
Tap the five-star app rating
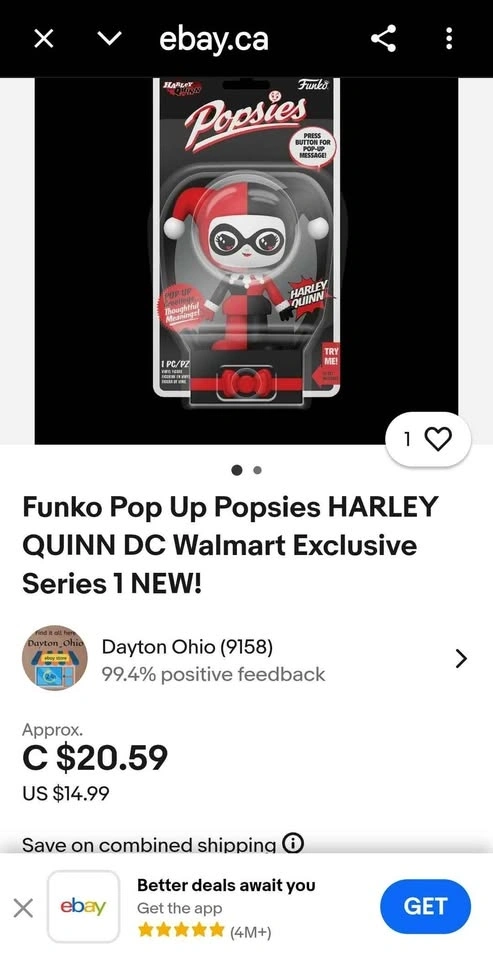(181, 931)
